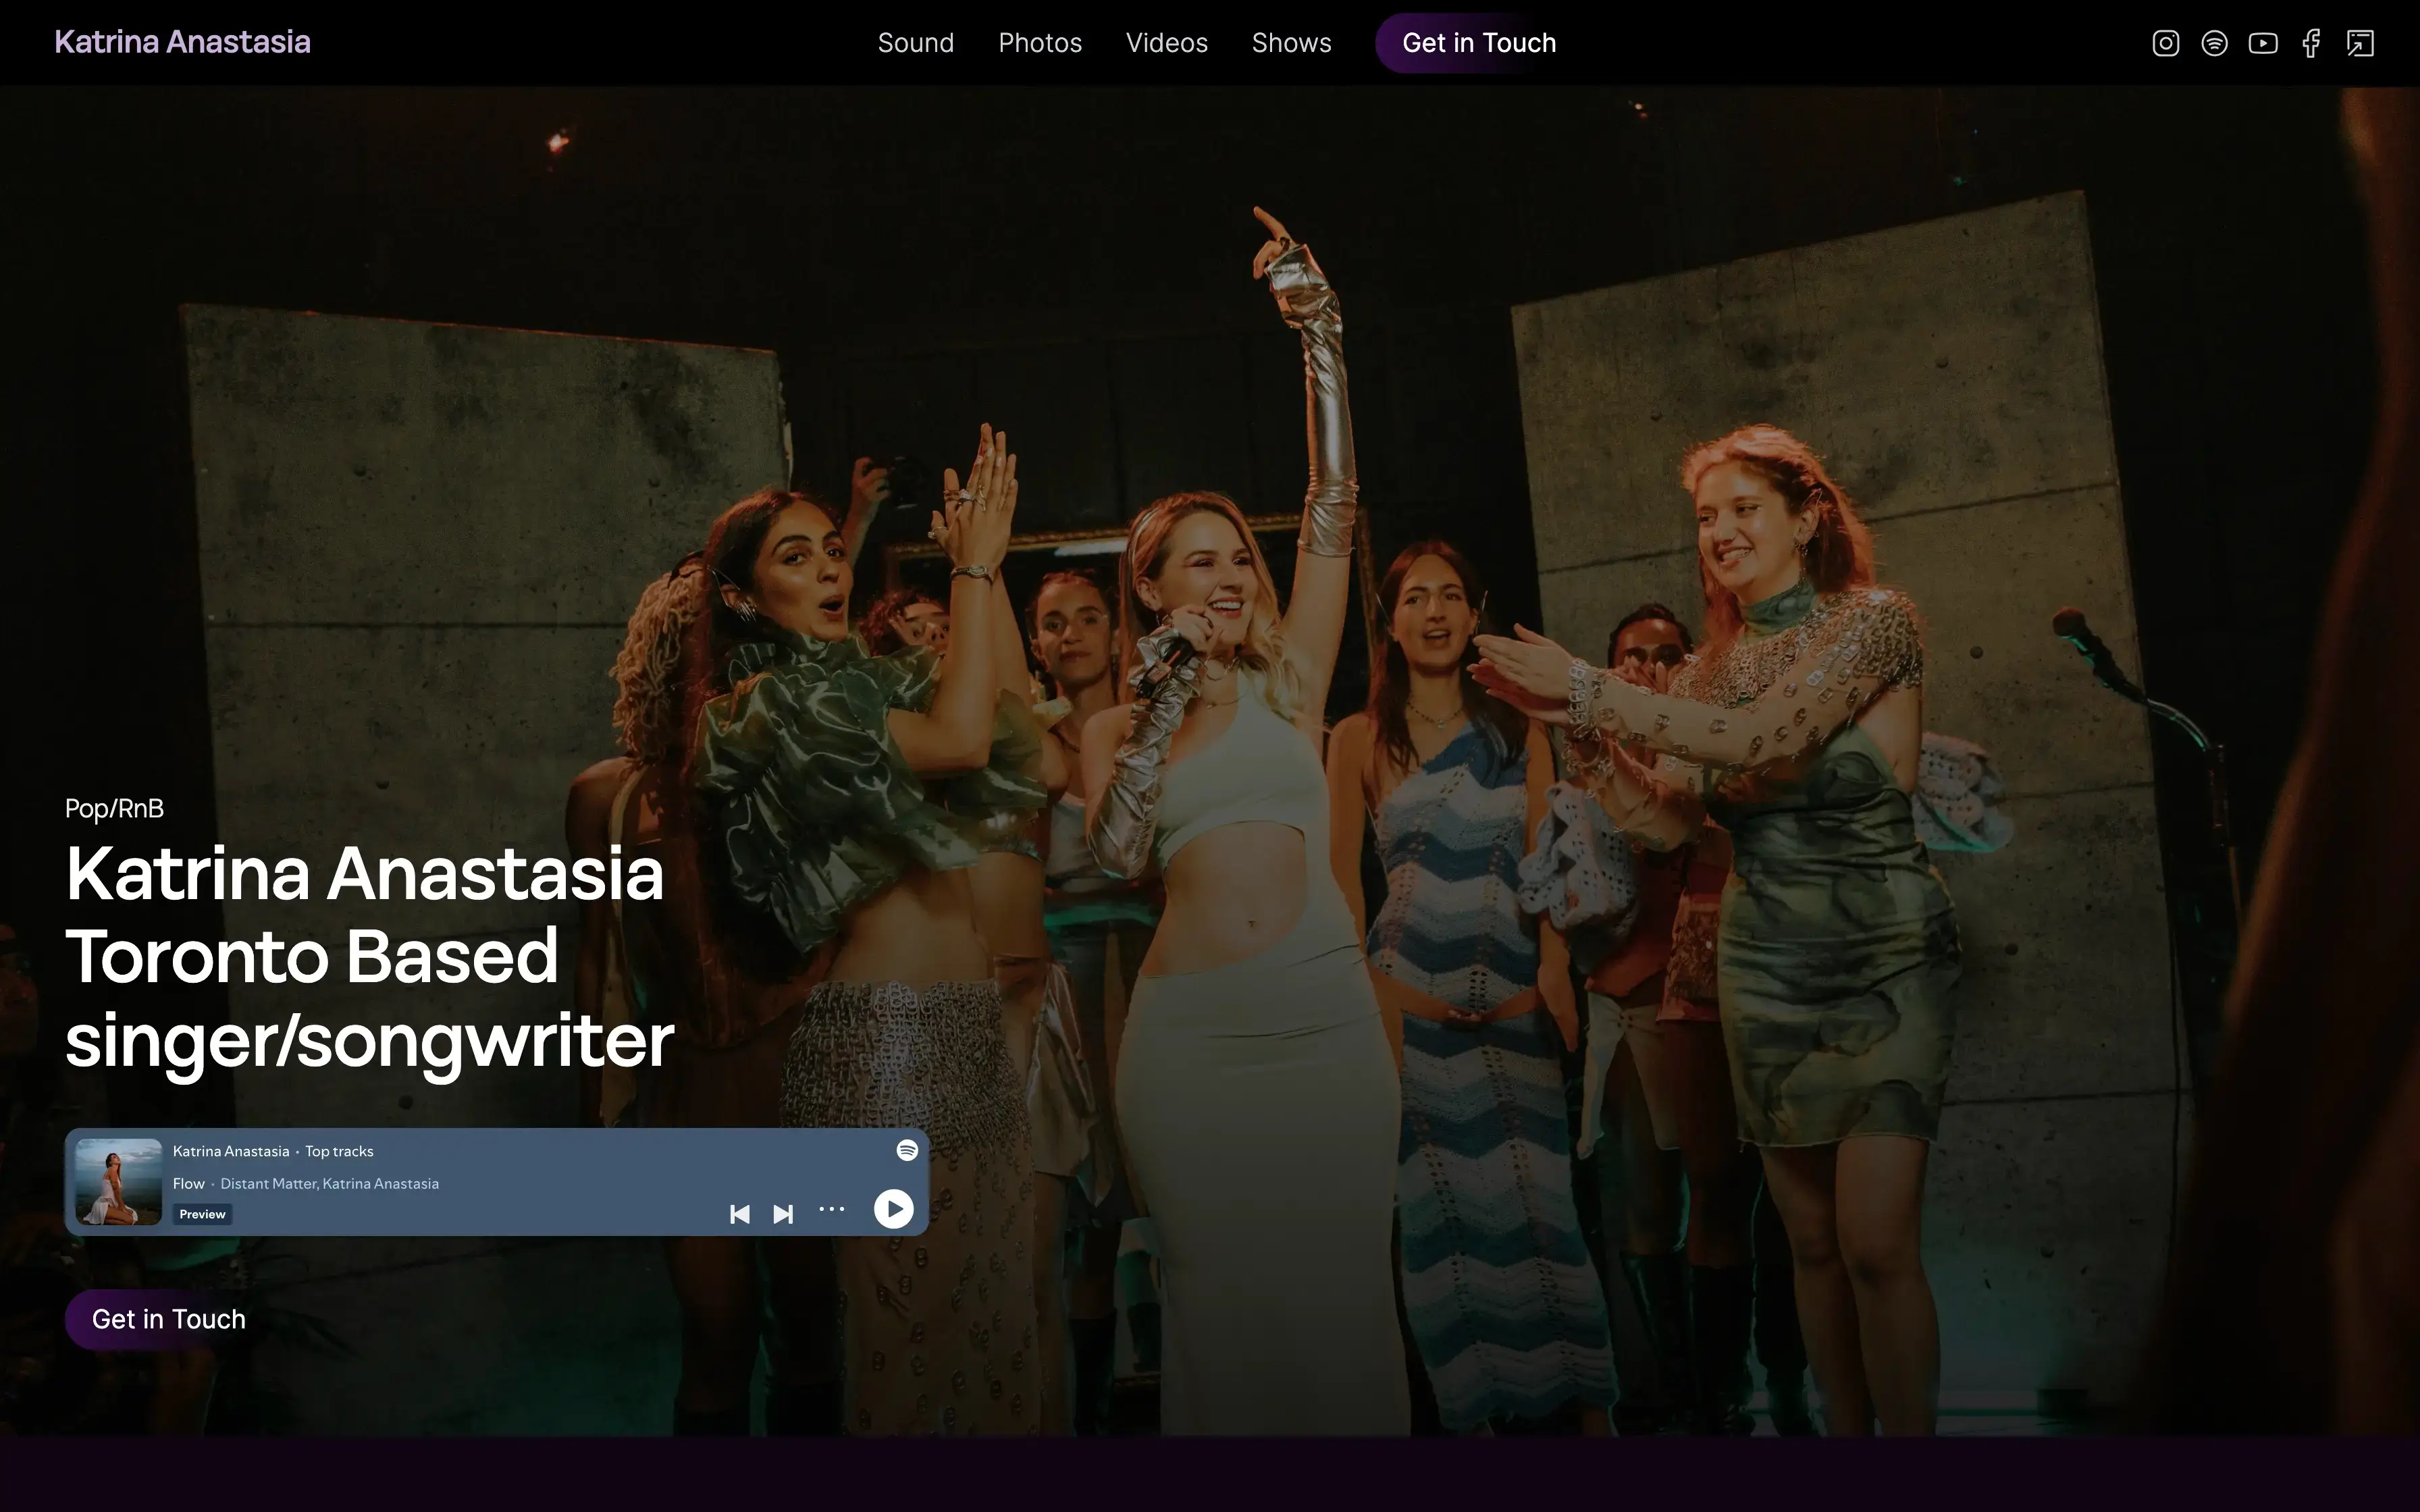Image resolution: width=2420 pixels, height=1512 pixels.
Task: Open Spotify icon in header
Action: (x=2214, y=43)
